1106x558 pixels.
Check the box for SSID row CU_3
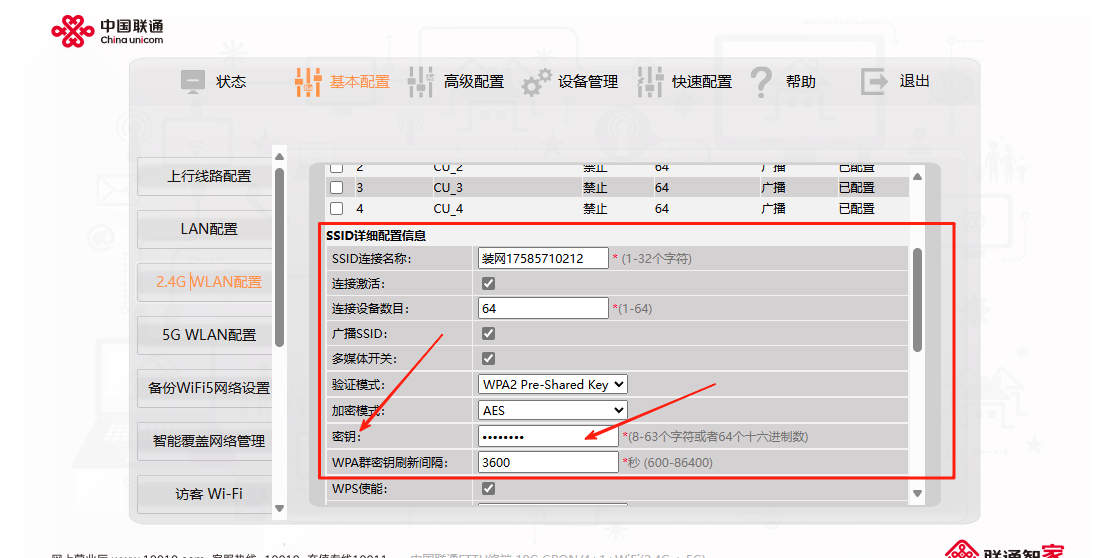[336, 188]
